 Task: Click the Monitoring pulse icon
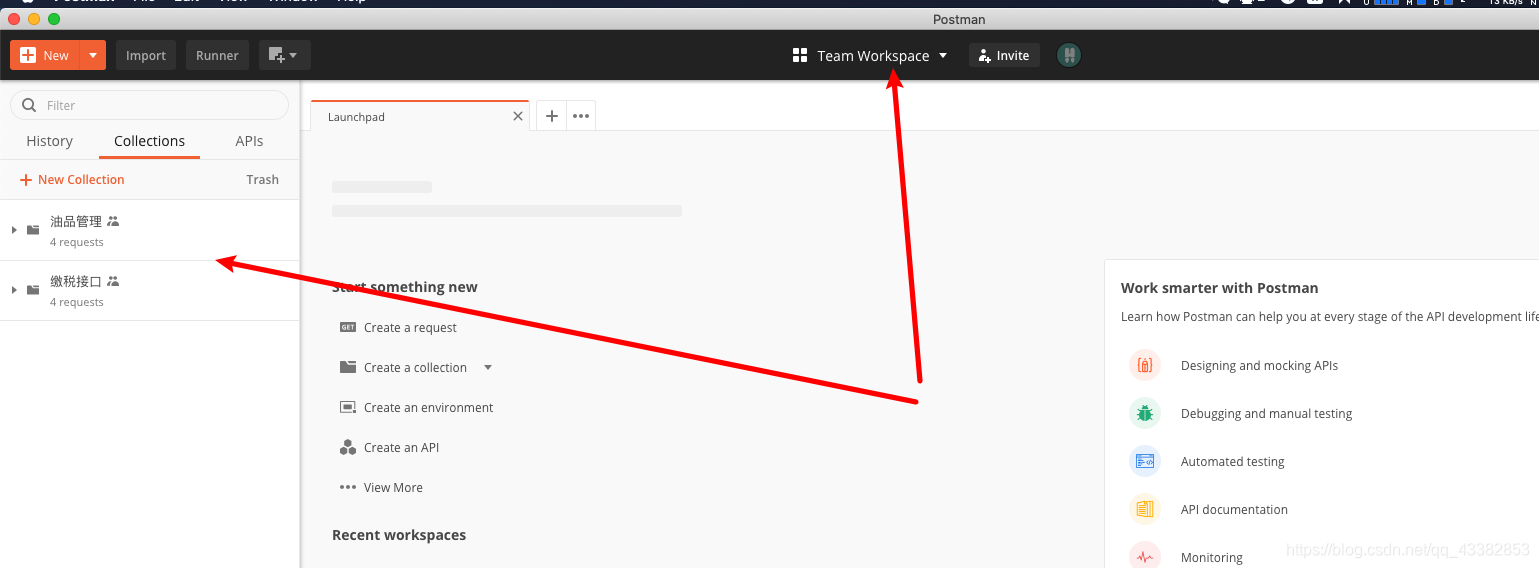[x=1145, y=556]
